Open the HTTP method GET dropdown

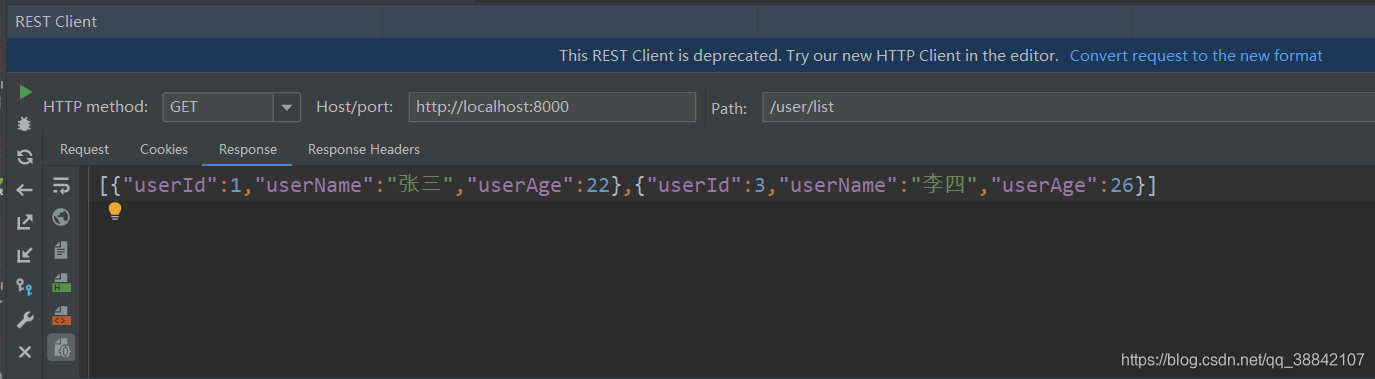coord(288,107)
